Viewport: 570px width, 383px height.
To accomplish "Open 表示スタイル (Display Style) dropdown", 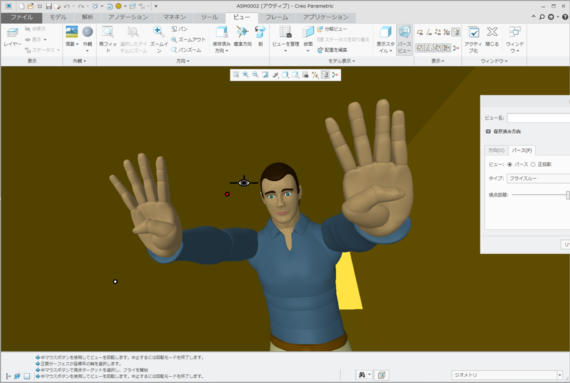I will (386, 47).
